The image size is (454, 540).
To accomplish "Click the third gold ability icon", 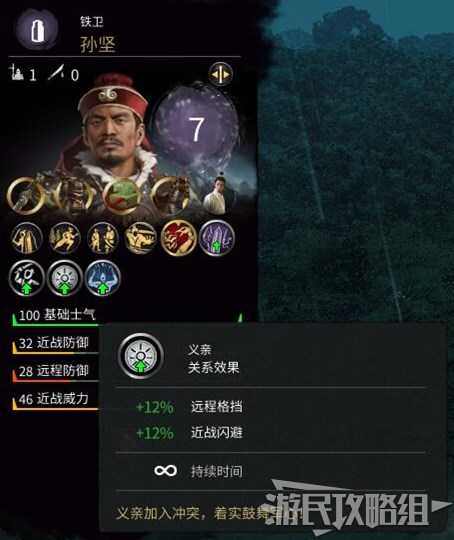I will (102, 238).
